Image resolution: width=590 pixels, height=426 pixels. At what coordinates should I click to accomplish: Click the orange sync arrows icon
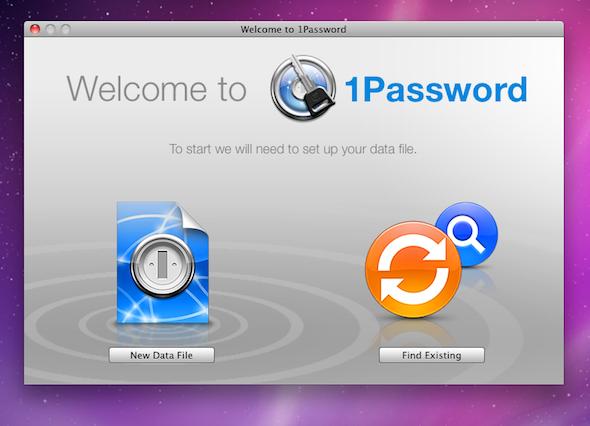point(413,269)
